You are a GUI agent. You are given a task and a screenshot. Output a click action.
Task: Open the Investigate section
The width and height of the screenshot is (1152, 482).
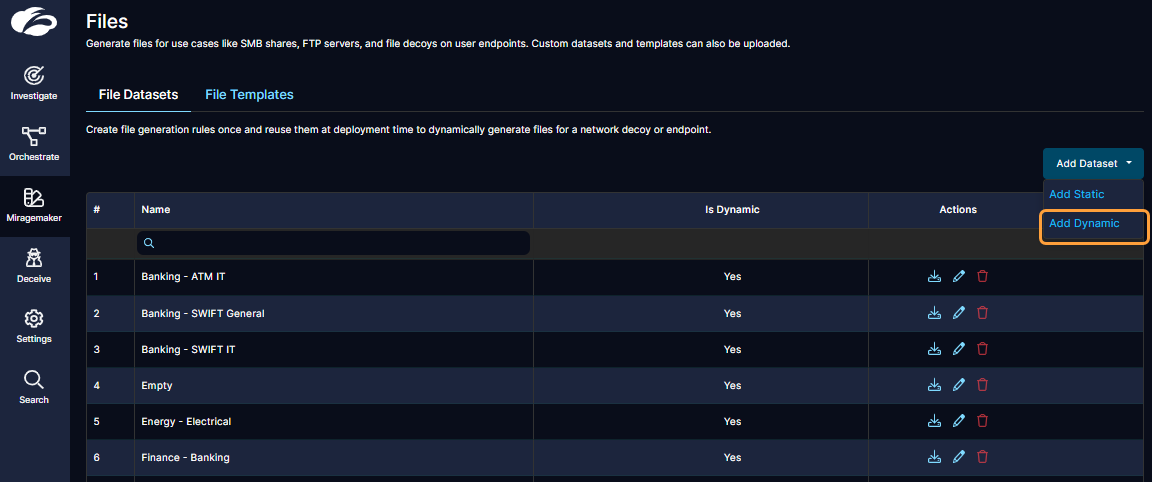coord(34,82)
